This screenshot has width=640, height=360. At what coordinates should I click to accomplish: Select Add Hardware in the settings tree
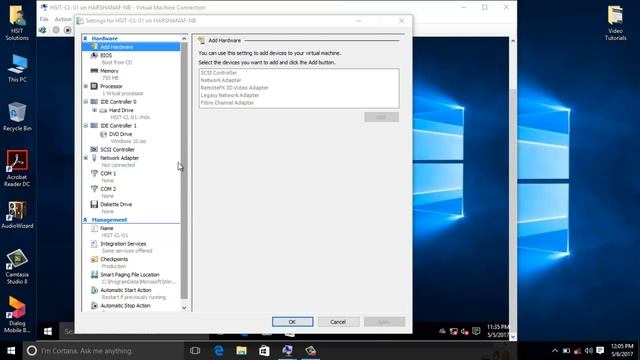click(x=131, y=47)
